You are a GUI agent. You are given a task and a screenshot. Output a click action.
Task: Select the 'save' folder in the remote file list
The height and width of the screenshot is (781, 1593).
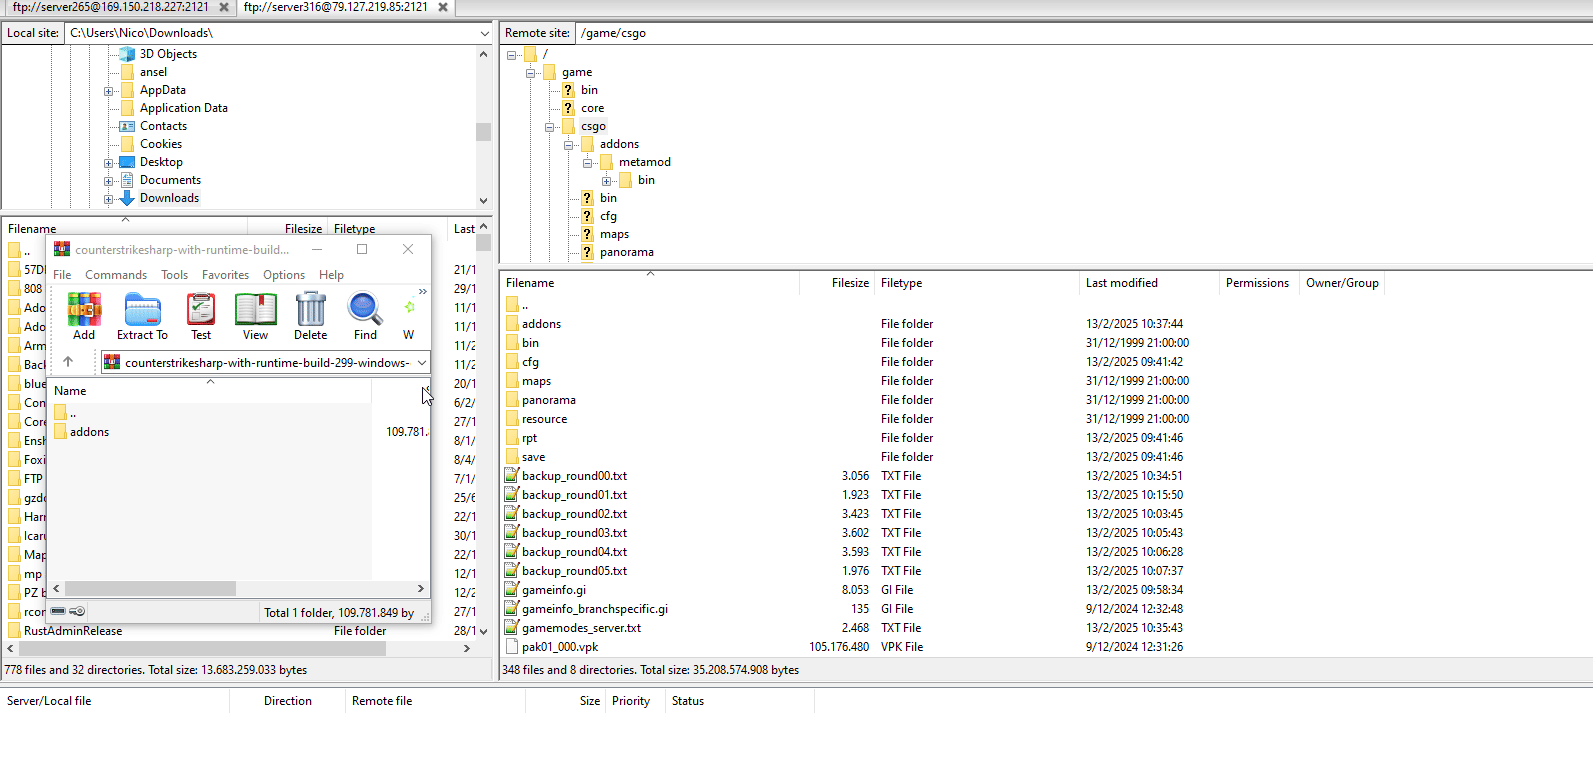click(533, 457)
